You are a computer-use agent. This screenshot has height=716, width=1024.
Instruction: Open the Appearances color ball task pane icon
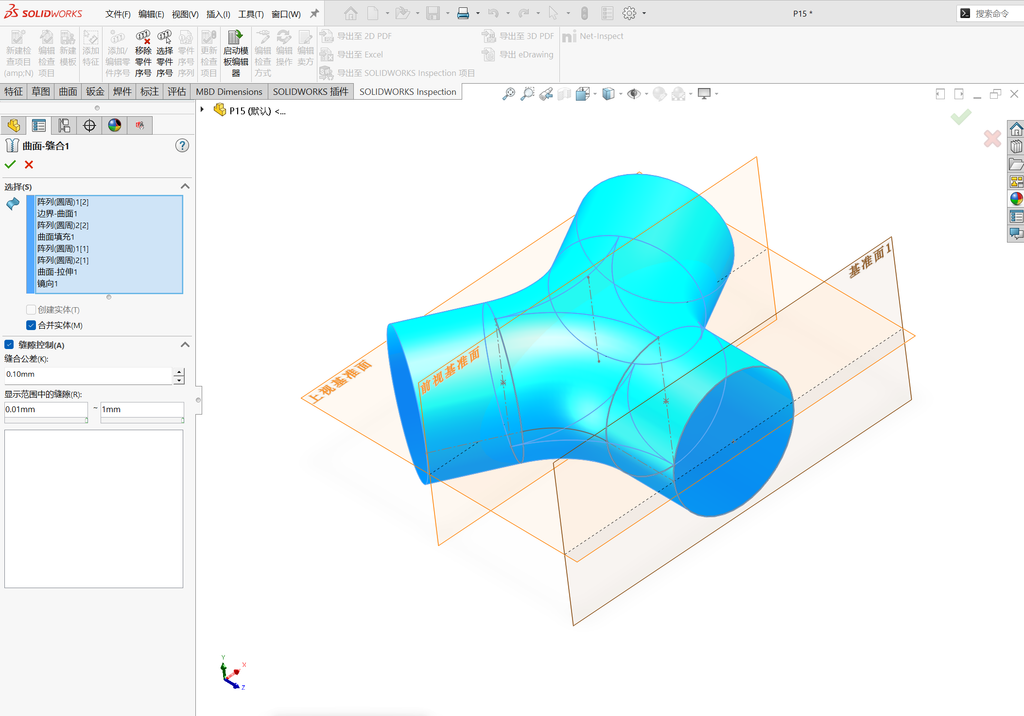(x=1016, y=199)
